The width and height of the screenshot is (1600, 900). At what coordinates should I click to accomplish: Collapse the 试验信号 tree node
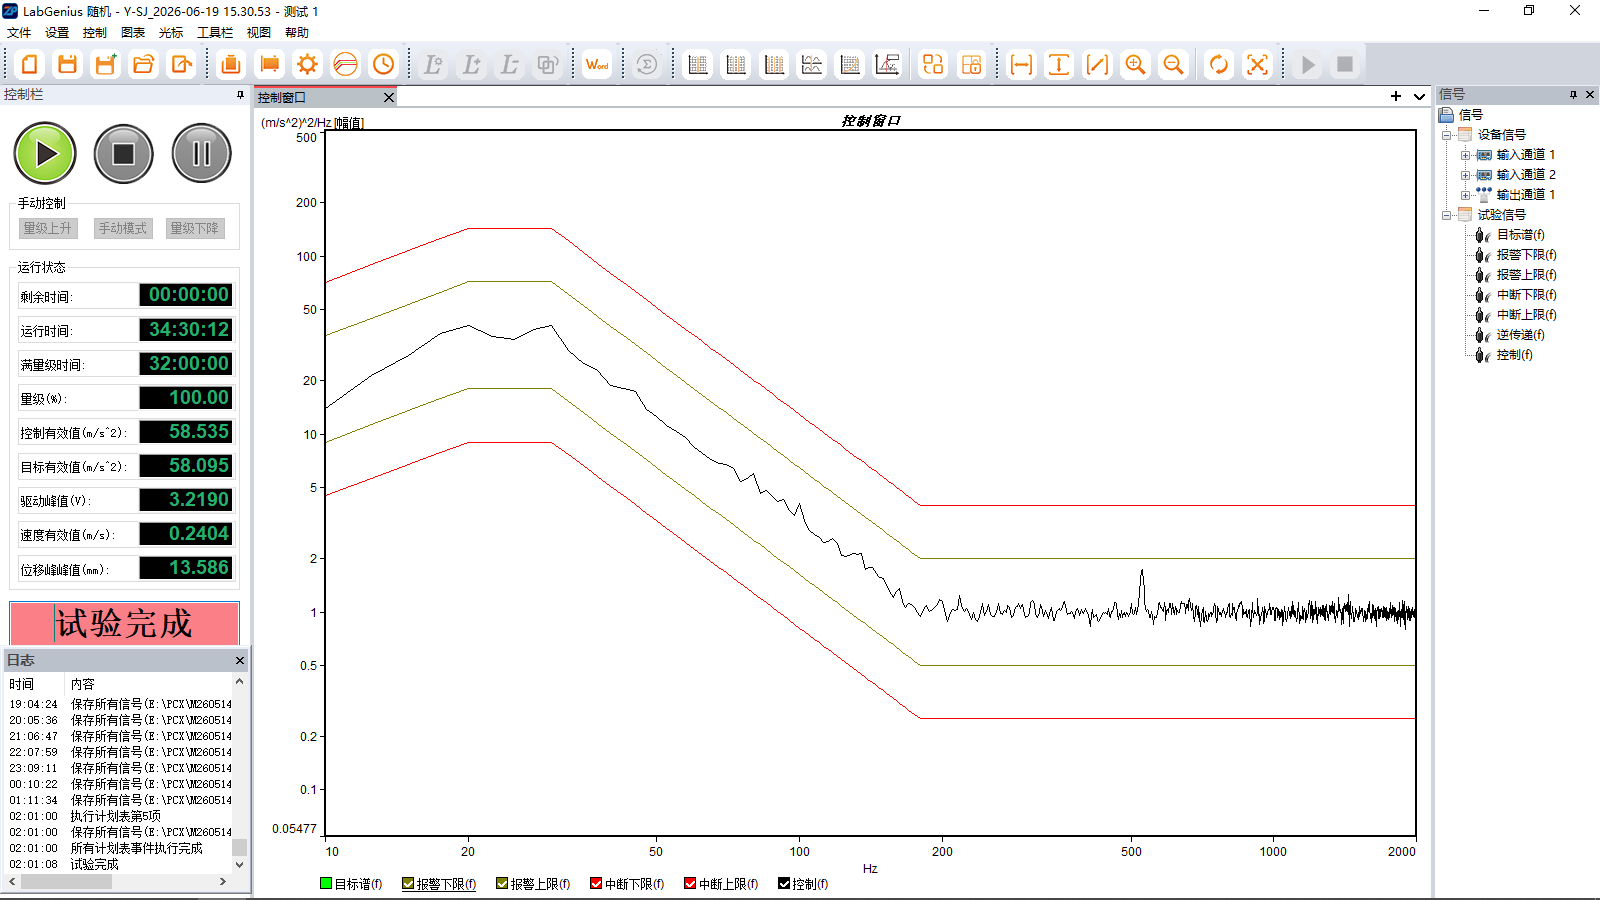[x=1446, y=215]
